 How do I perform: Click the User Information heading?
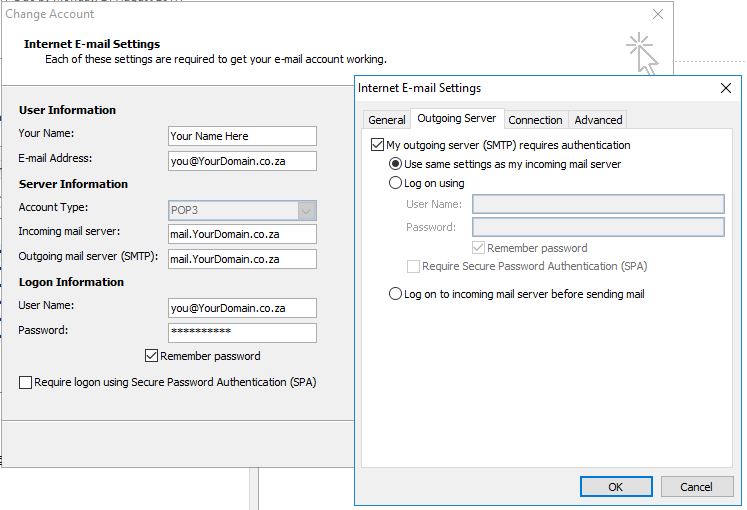pyautogui.click(x=67, y=110)
